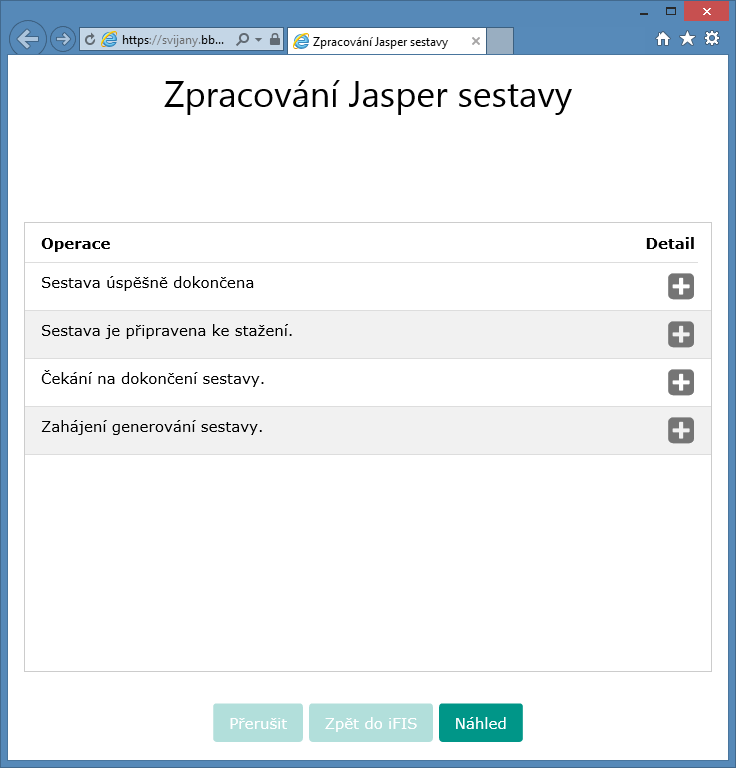This screenshot has height=768, width=736.
Task: Go back with browser back arrow
Action: point(28,39)
